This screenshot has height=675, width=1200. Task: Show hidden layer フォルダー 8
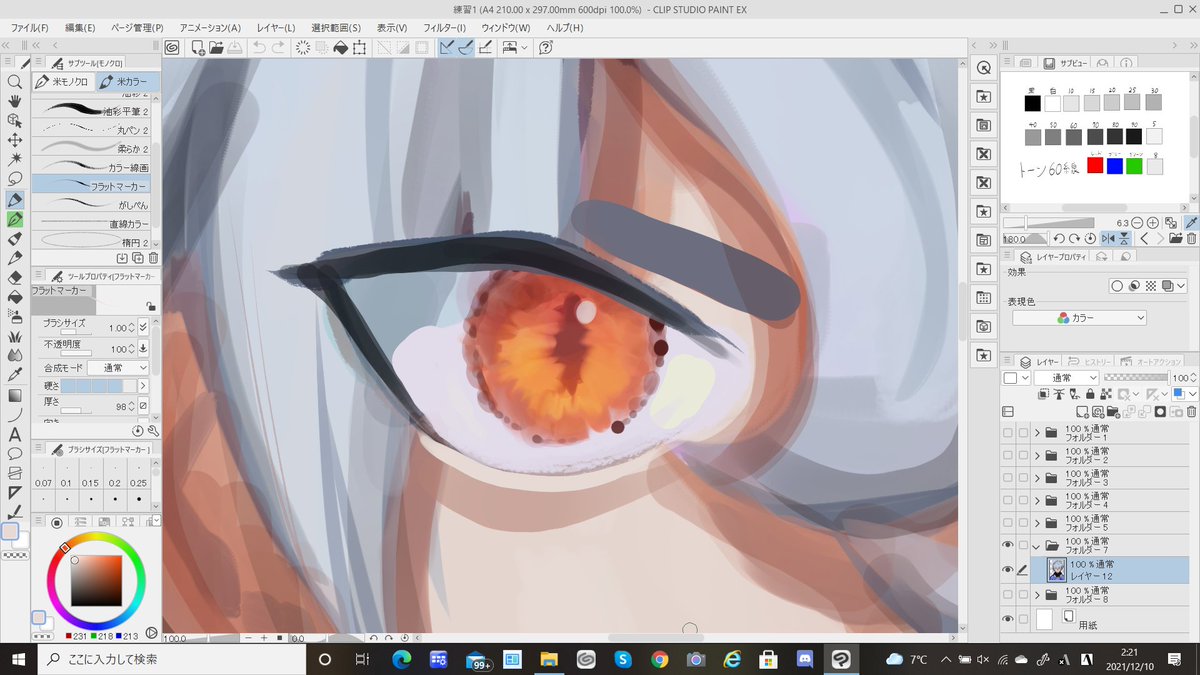pyautogui.click(x=1007, y=595)
